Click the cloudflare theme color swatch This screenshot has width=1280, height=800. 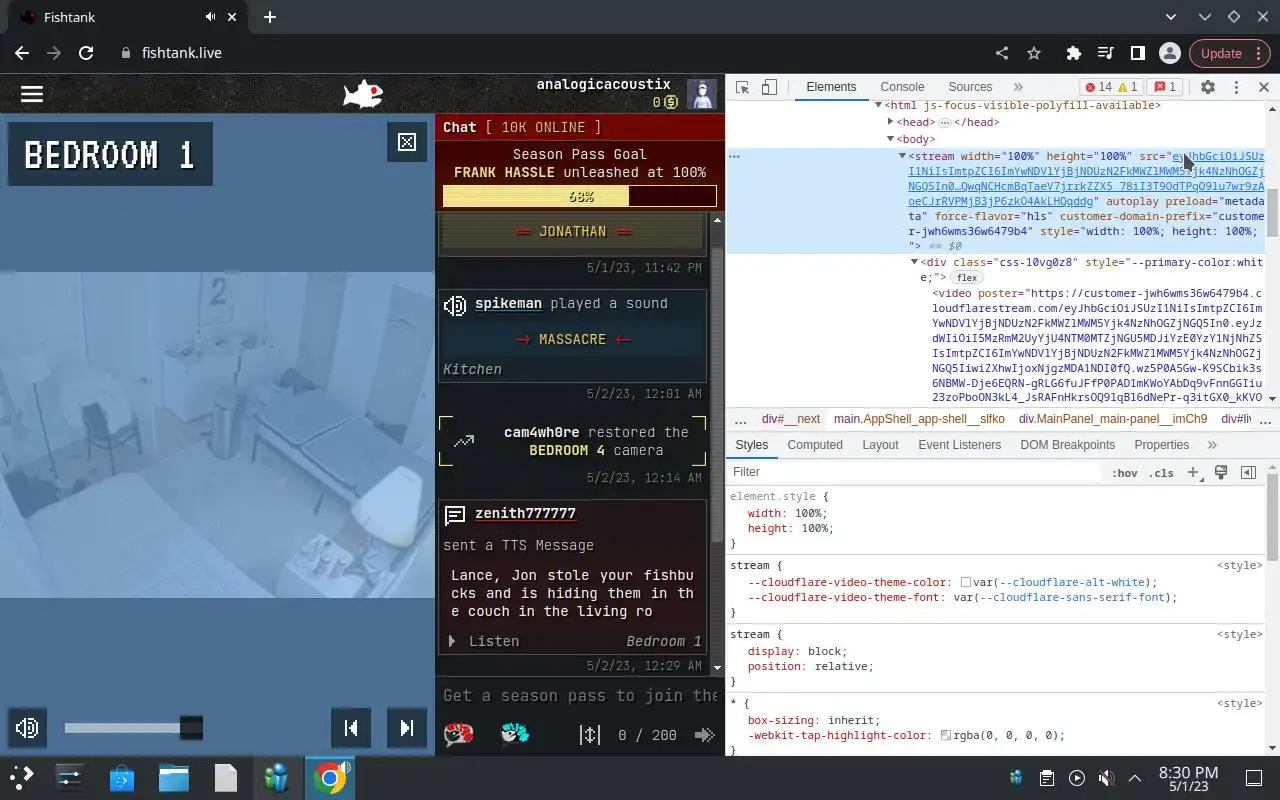pos(966,582)
